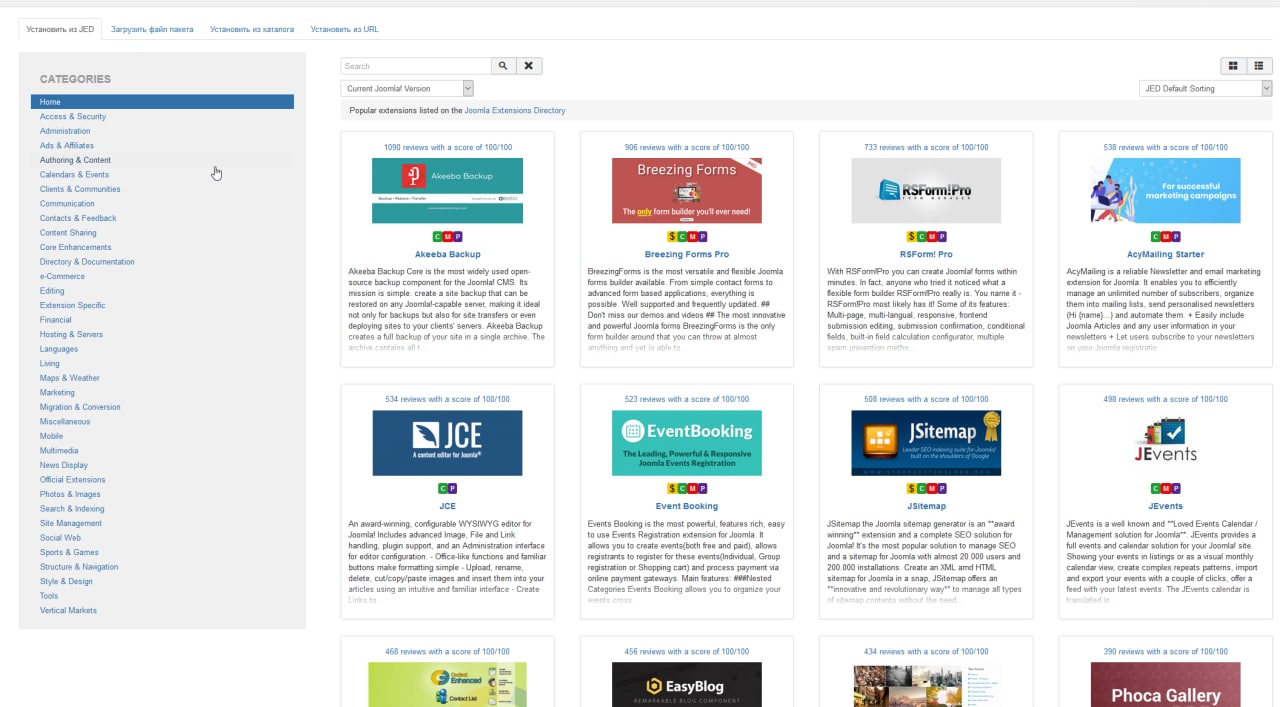The height and width of the screenshot is (707, 1280).
Task: Open the Akeeba Backup logo thumbnail
Action: [447, 190]
